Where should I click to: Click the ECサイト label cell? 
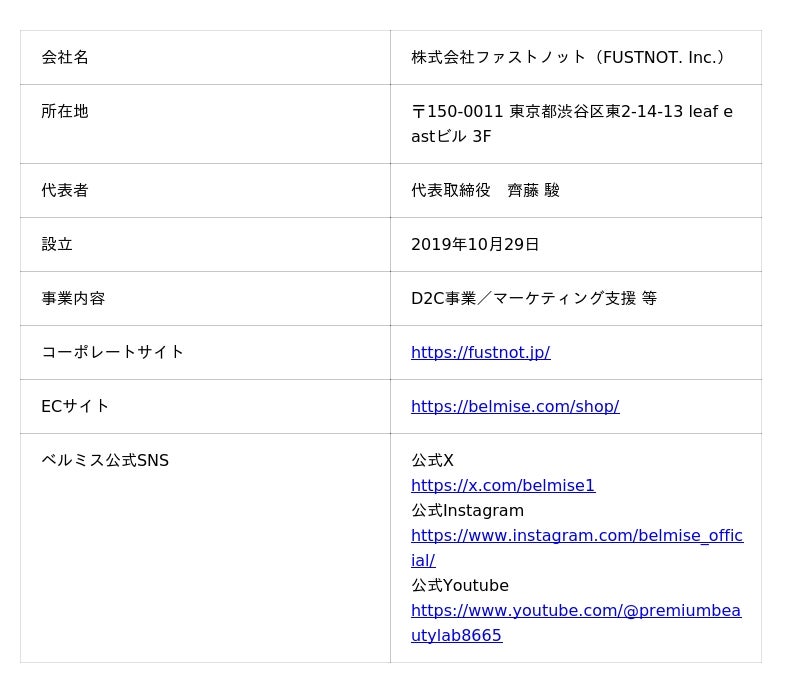(75, 406)
